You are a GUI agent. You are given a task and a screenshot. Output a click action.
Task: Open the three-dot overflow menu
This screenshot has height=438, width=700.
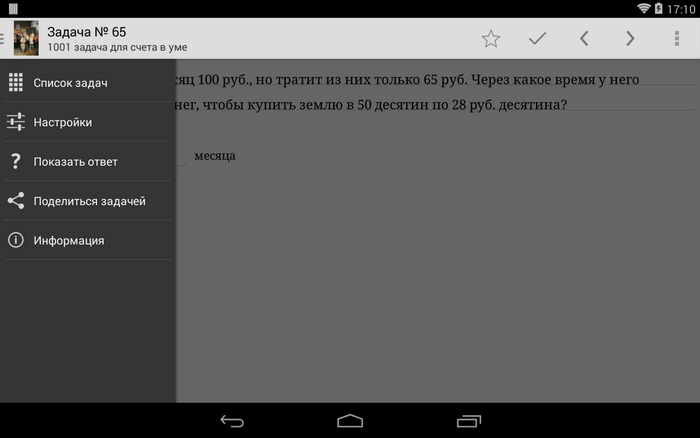677,38
